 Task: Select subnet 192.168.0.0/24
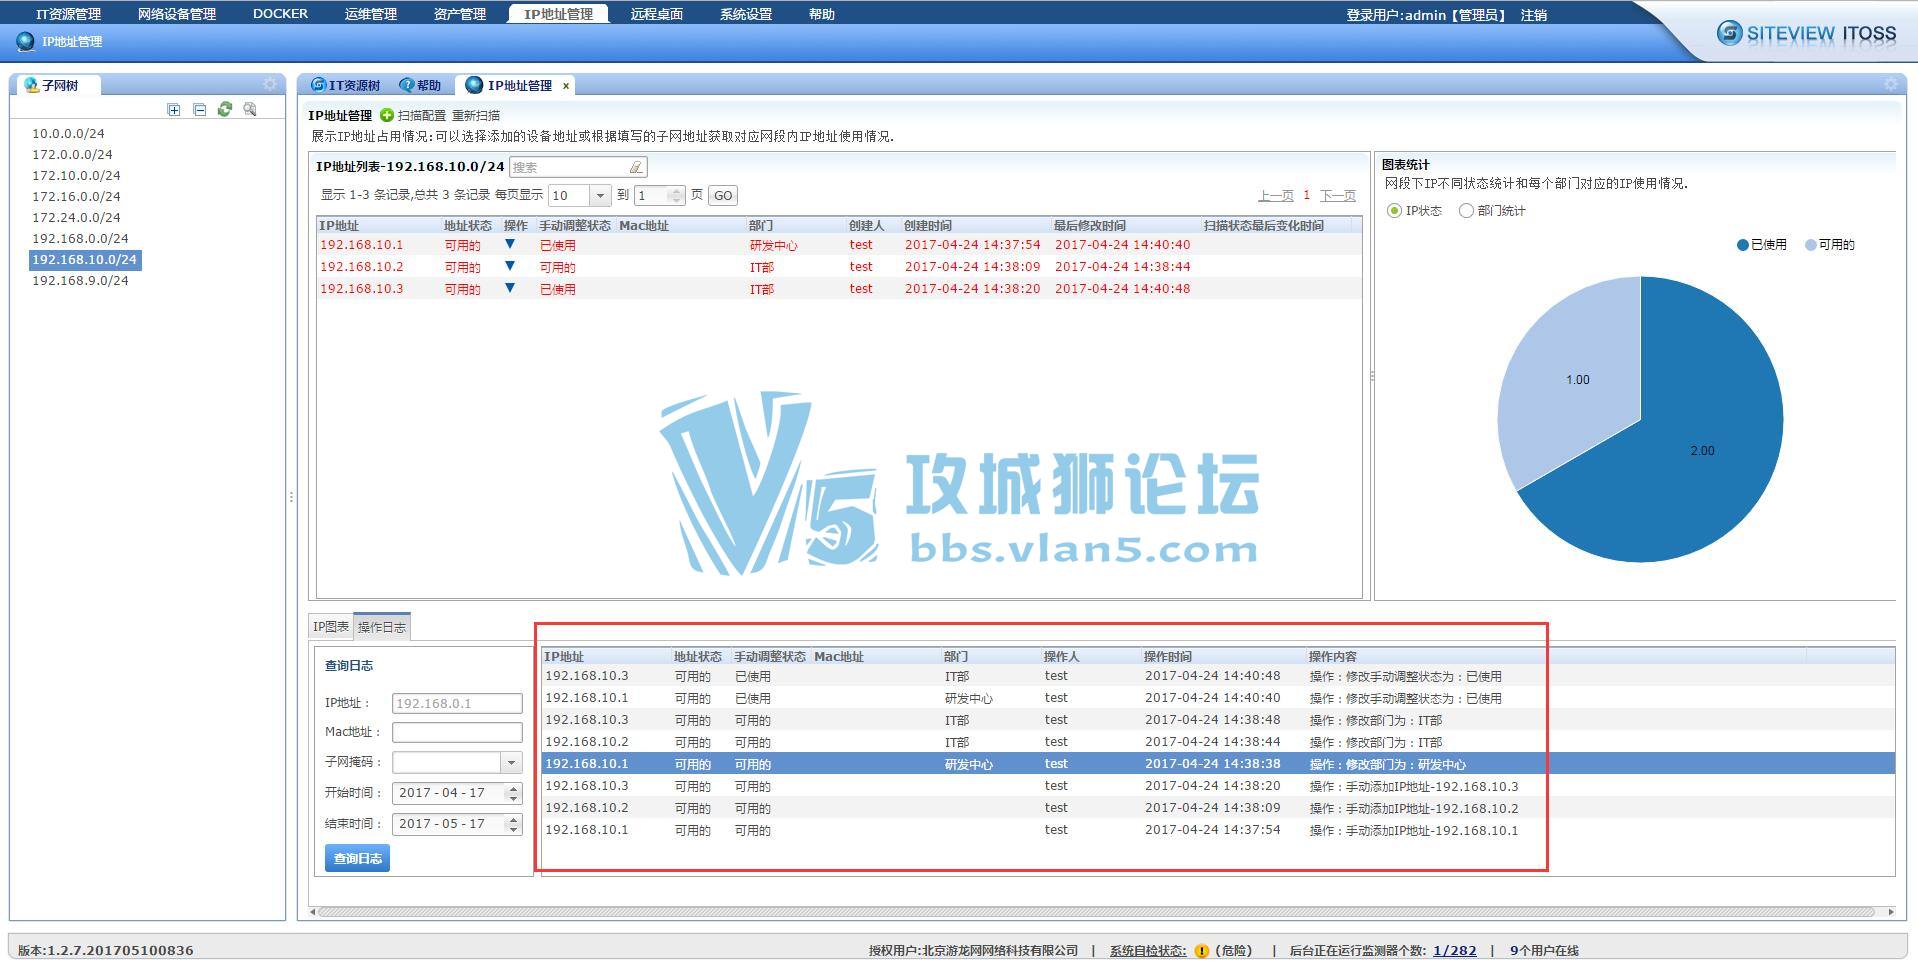point(80,238)
